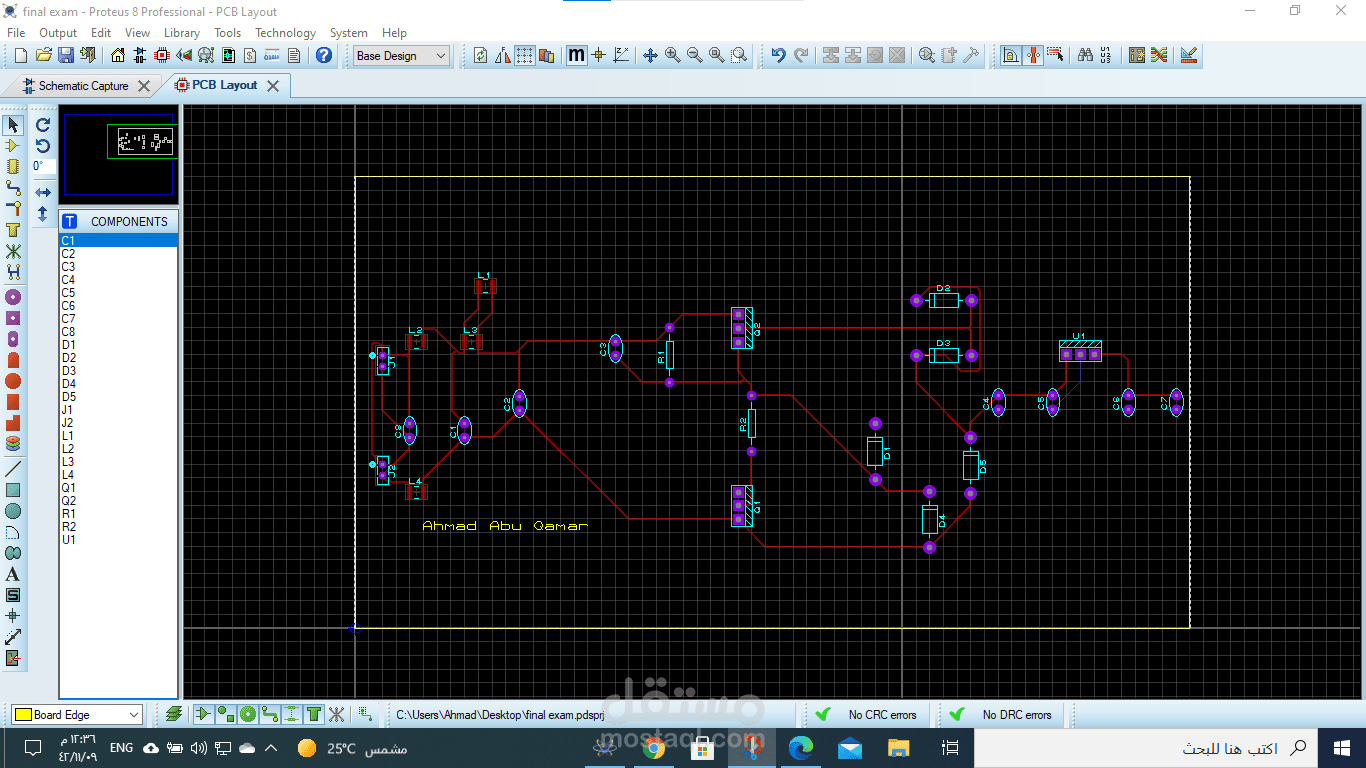Click the 'No CRC errors' status button
Screen dimensions: 1366x768
coord(867,714)
